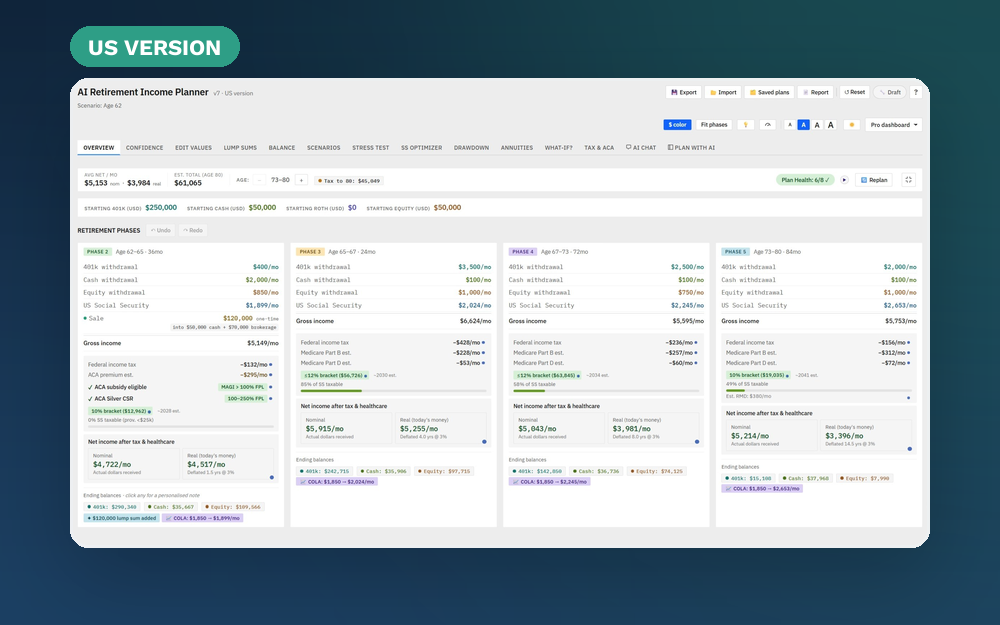
Task: Click the Plan Health 6/8 badge
Action: [805, 180]
